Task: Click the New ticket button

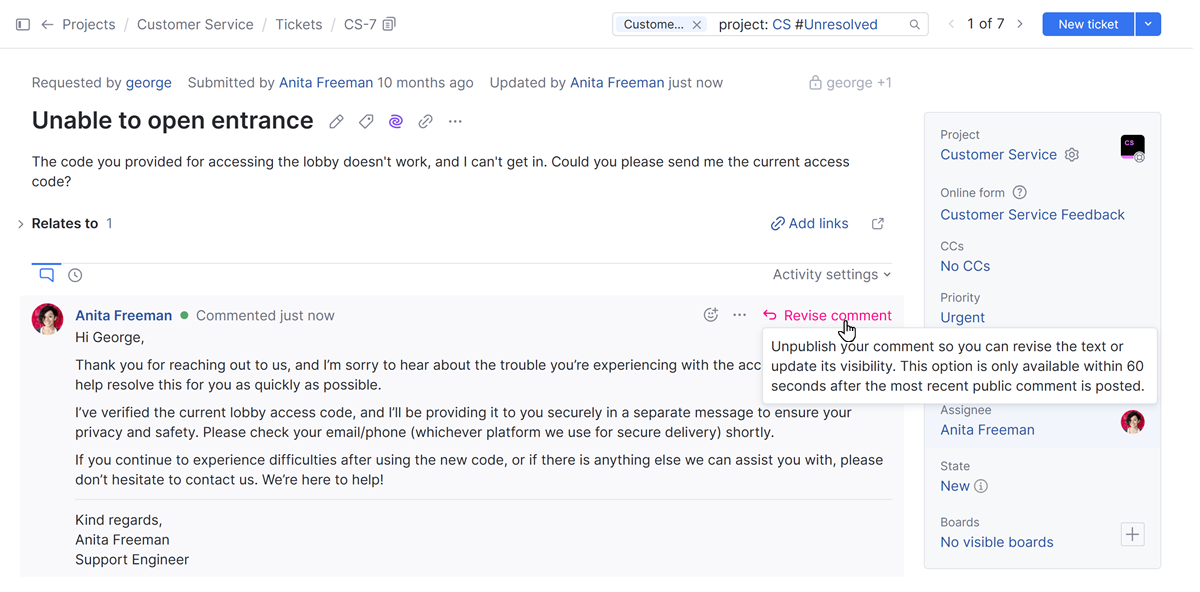Action: [x=1088, y=24]
